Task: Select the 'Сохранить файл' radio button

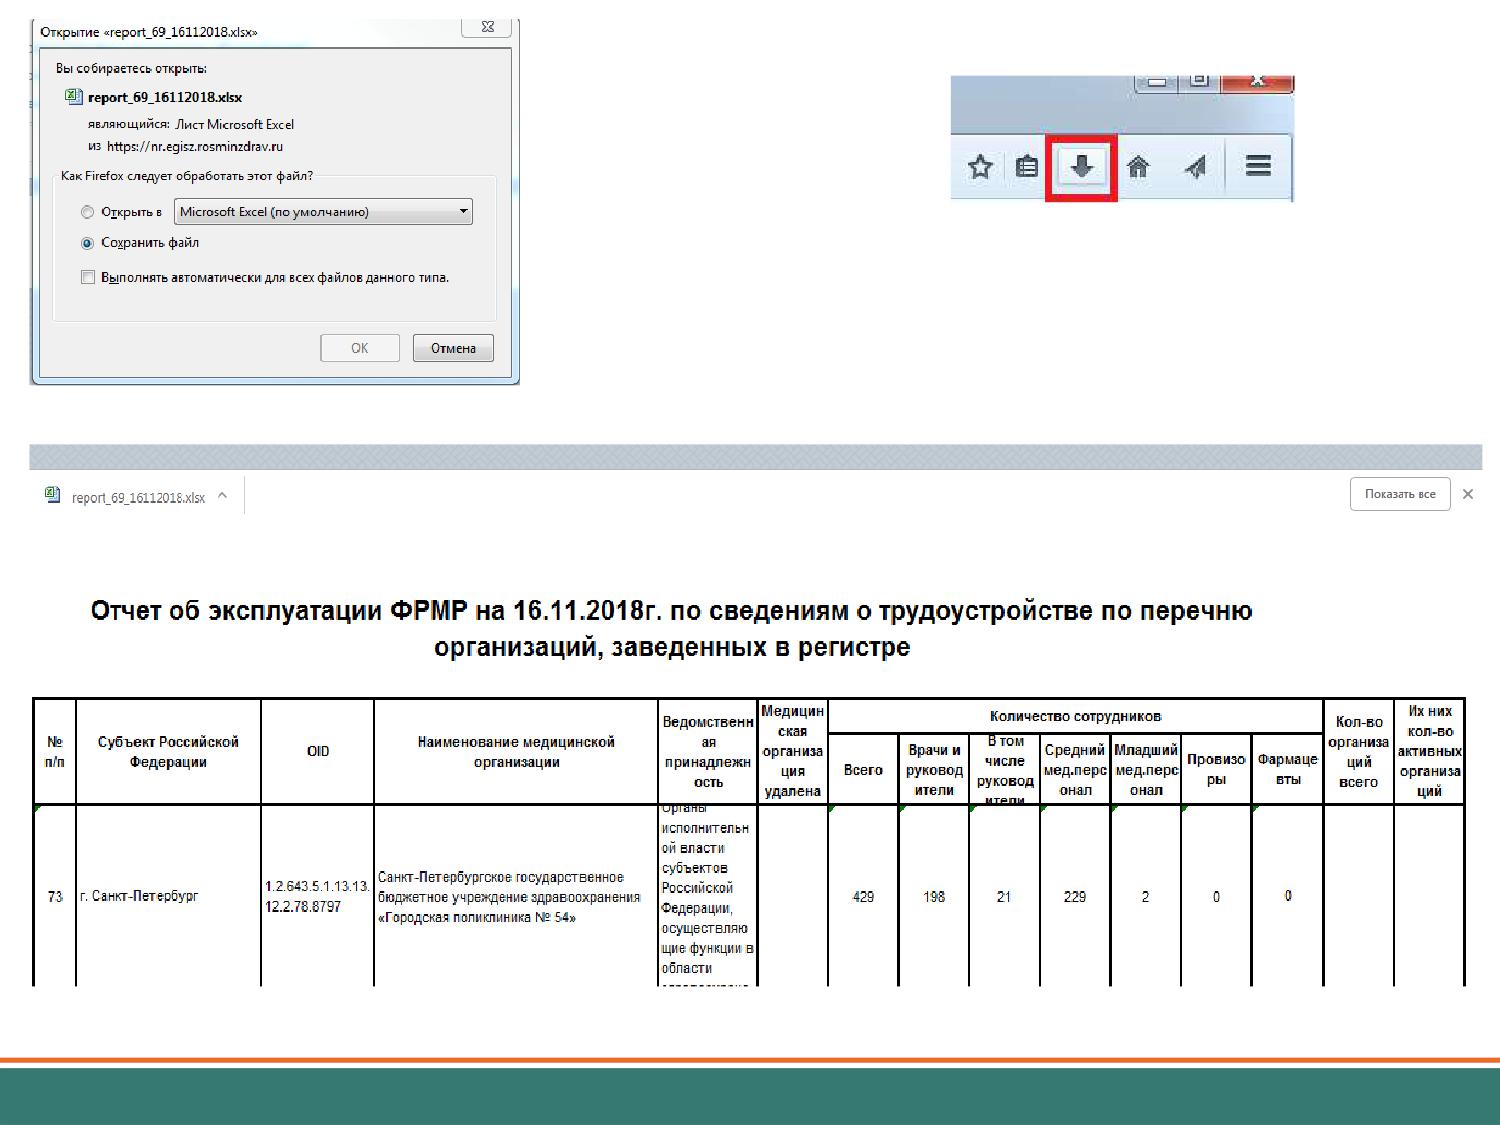Action: point(87,243)
